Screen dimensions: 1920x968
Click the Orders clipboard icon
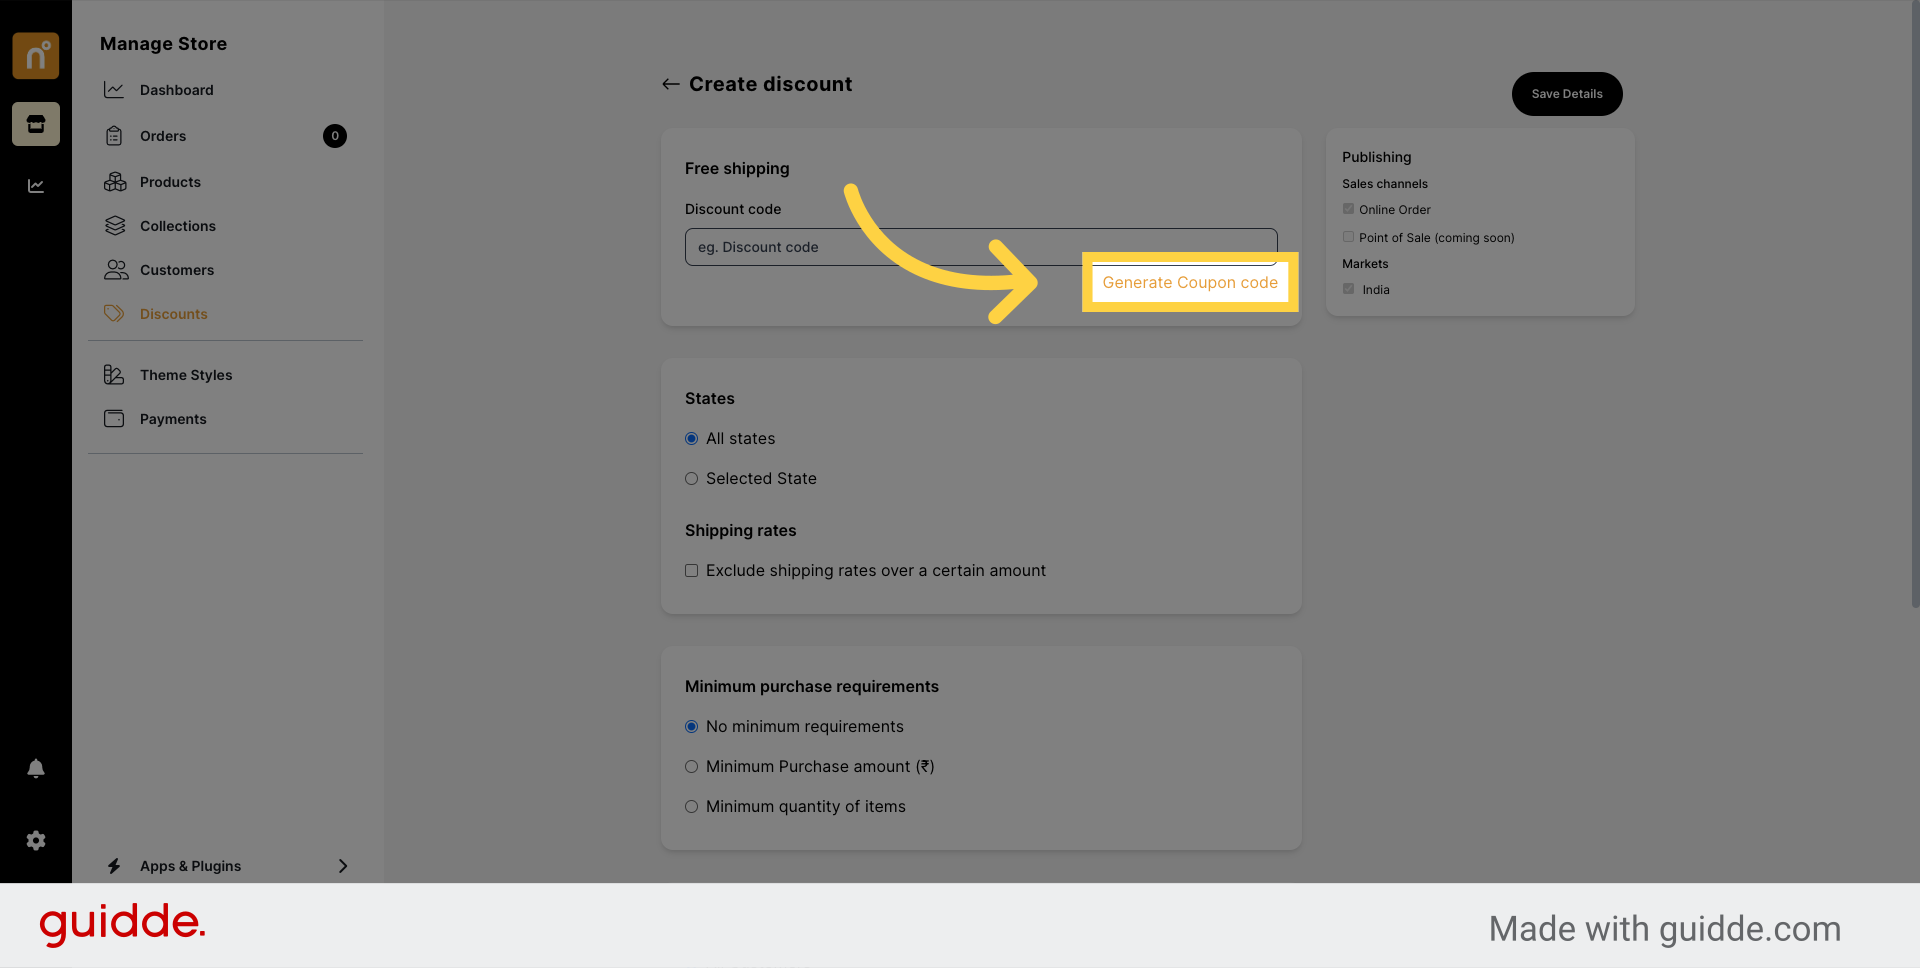114,136
